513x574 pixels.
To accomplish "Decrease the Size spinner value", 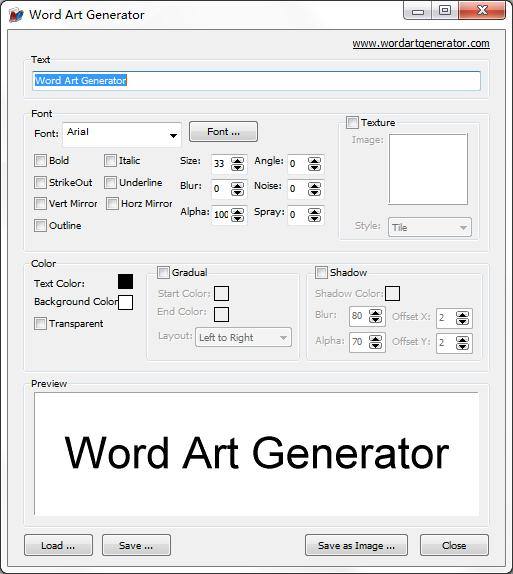I will pyautogui.click(x=237, y=167).
